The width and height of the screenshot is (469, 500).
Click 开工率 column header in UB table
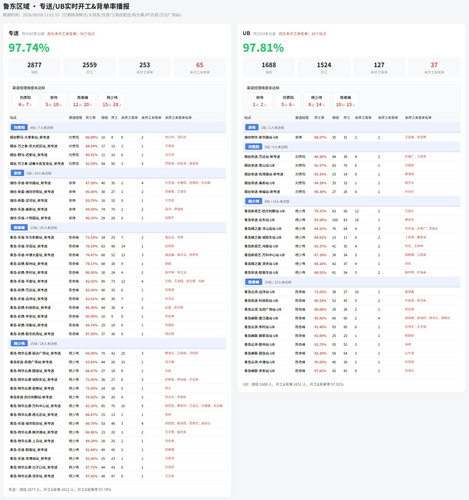(x=319, y=118)
